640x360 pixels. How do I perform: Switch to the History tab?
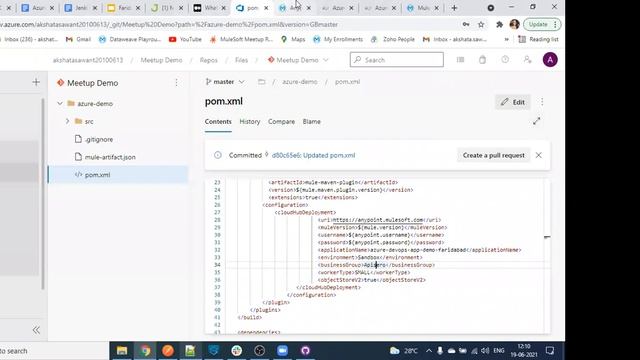click(x=249, y=122)
